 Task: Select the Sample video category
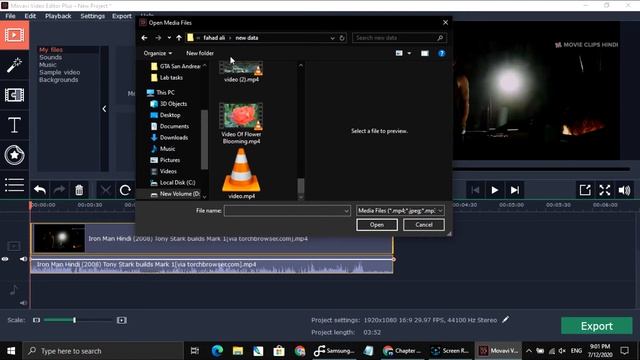(60, 72)
